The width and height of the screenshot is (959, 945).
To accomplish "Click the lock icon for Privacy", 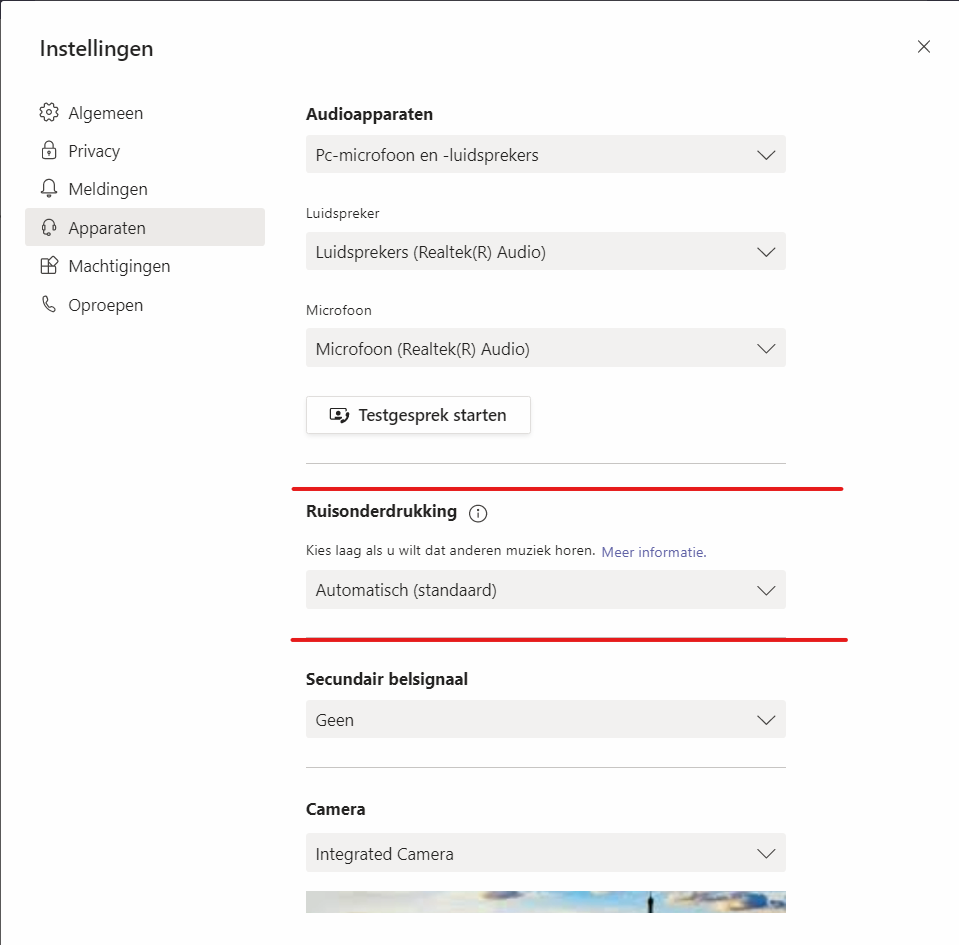I will coord(48,151).
